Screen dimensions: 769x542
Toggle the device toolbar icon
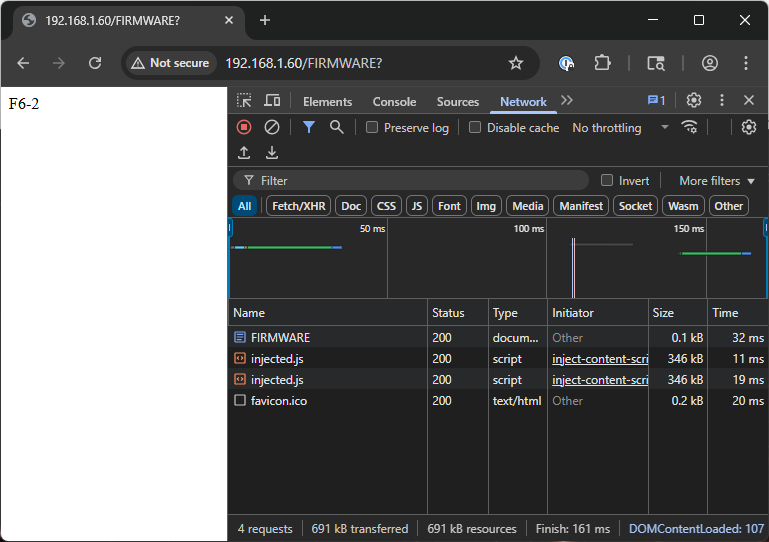point(272,101)
